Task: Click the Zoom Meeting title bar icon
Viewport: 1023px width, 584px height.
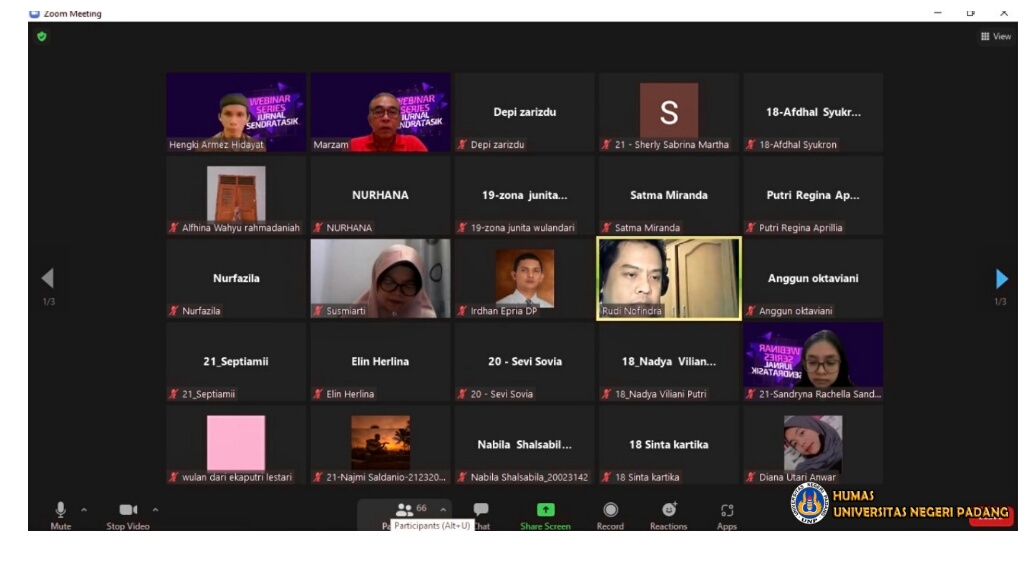Action: (x=34, y=13)
